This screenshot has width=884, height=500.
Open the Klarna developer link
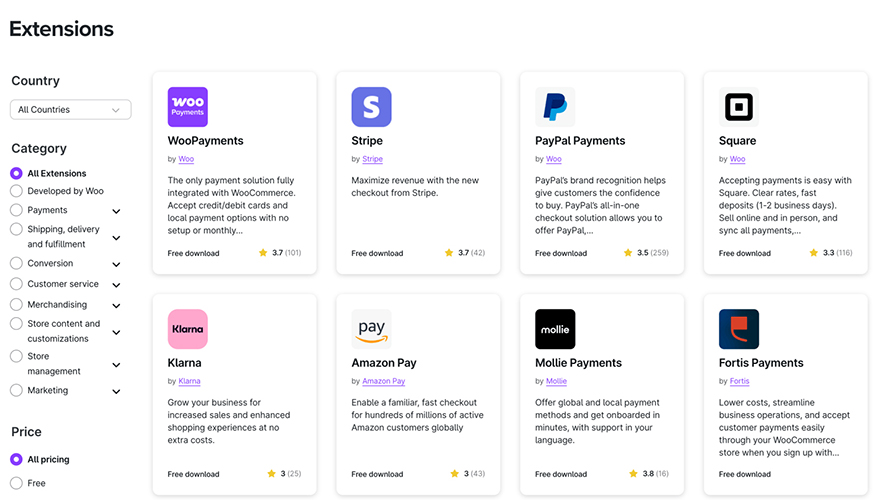tap(189, 381)
